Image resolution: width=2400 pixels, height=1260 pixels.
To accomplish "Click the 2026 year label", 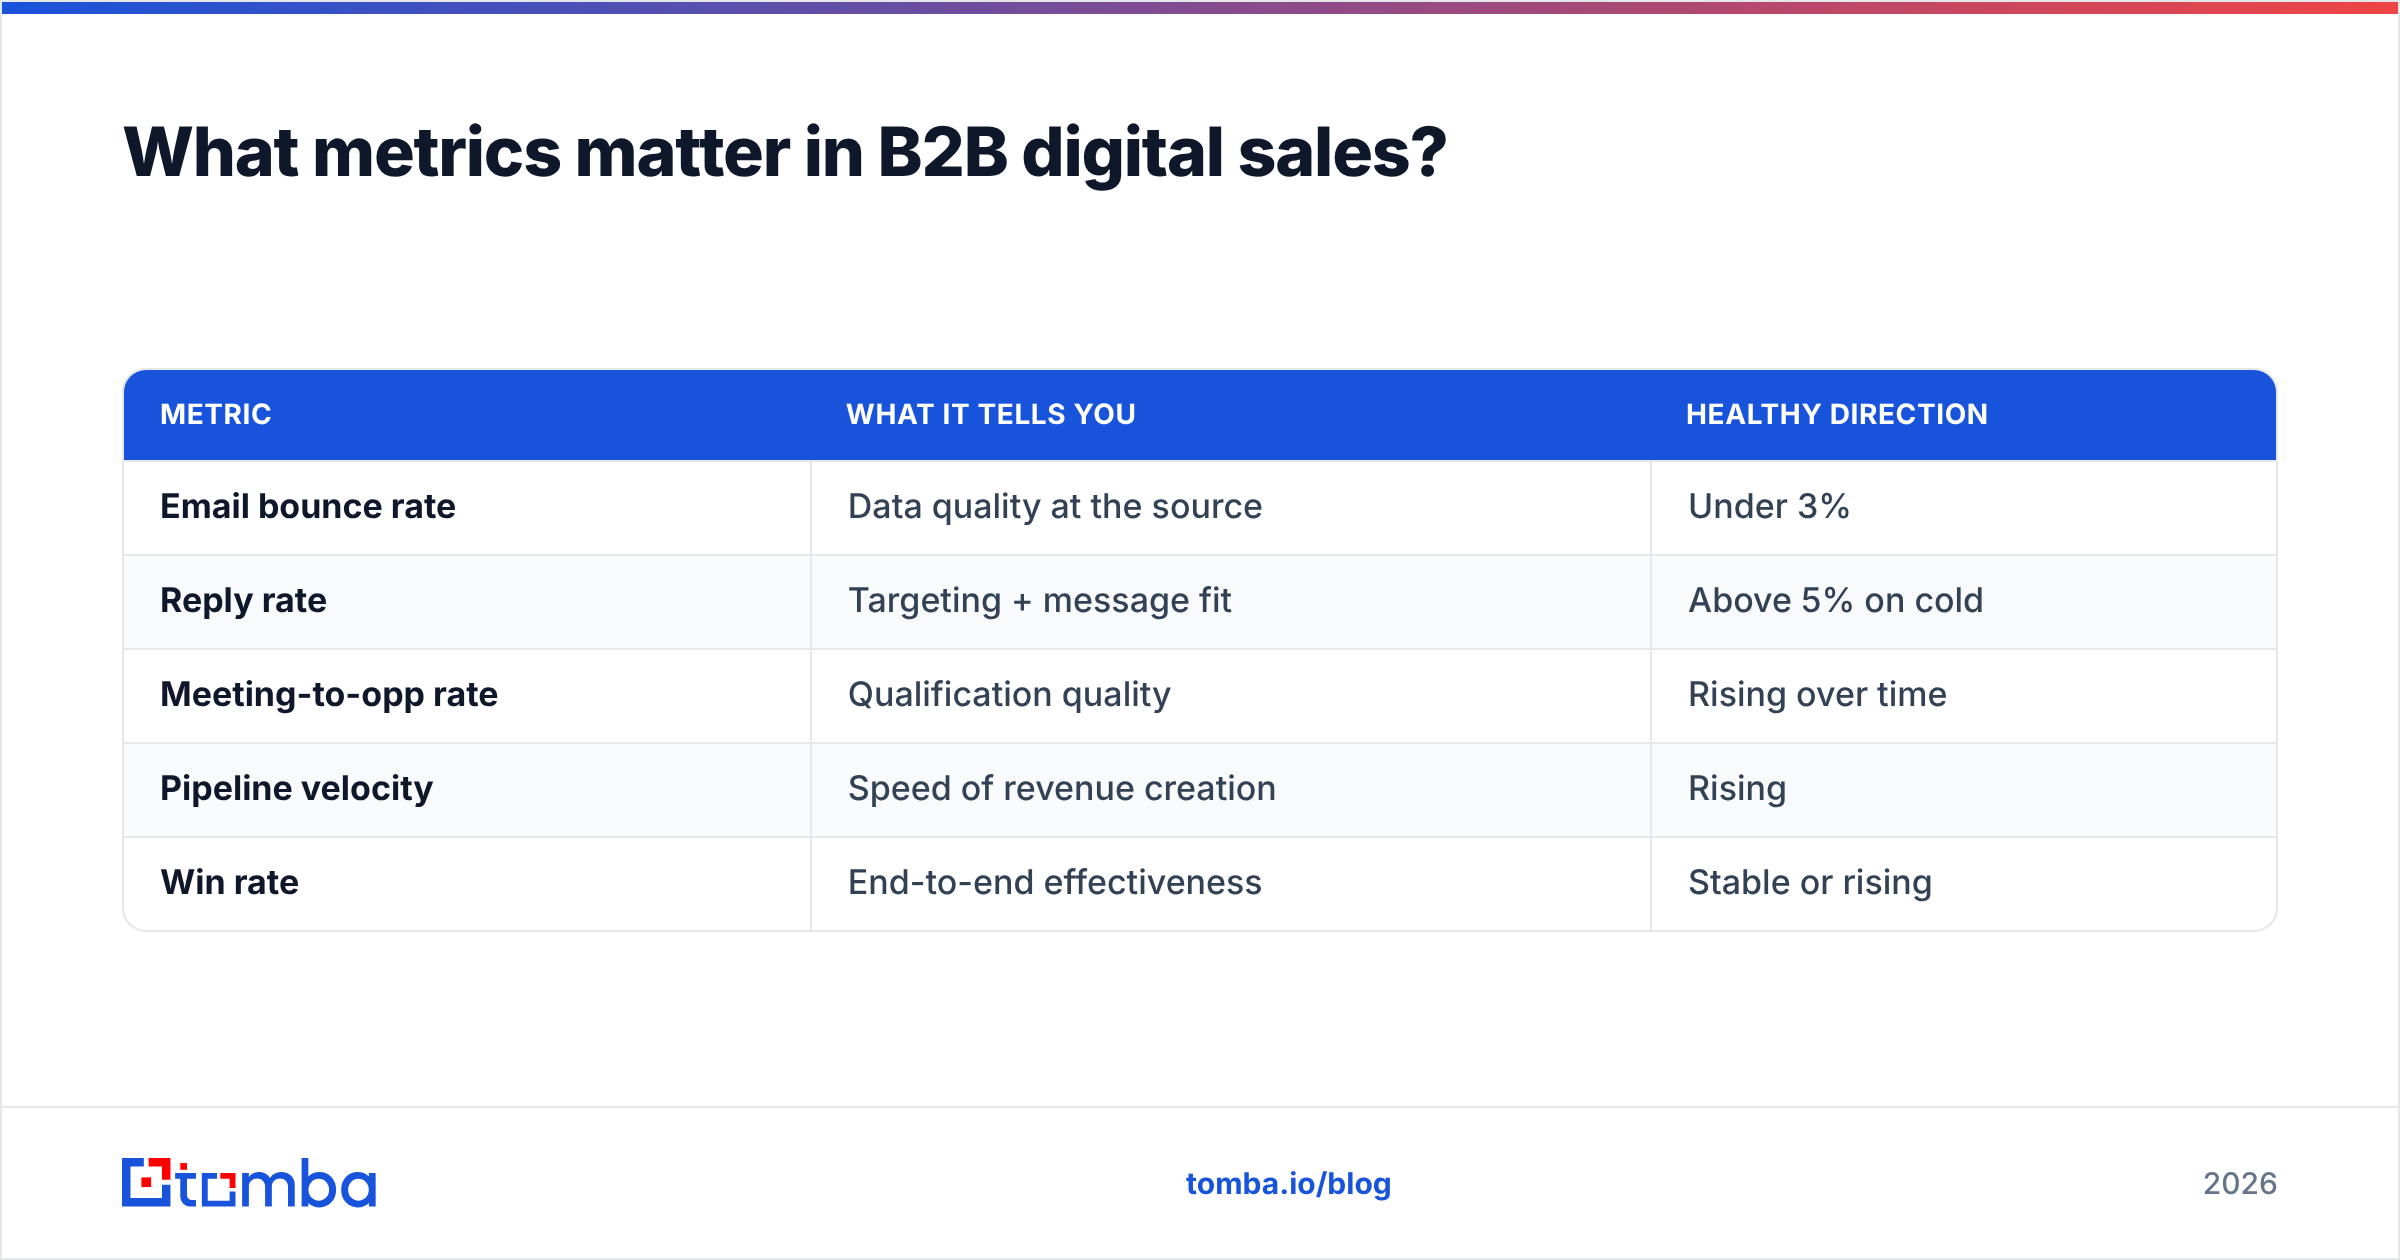I will coord(2240,1184).
